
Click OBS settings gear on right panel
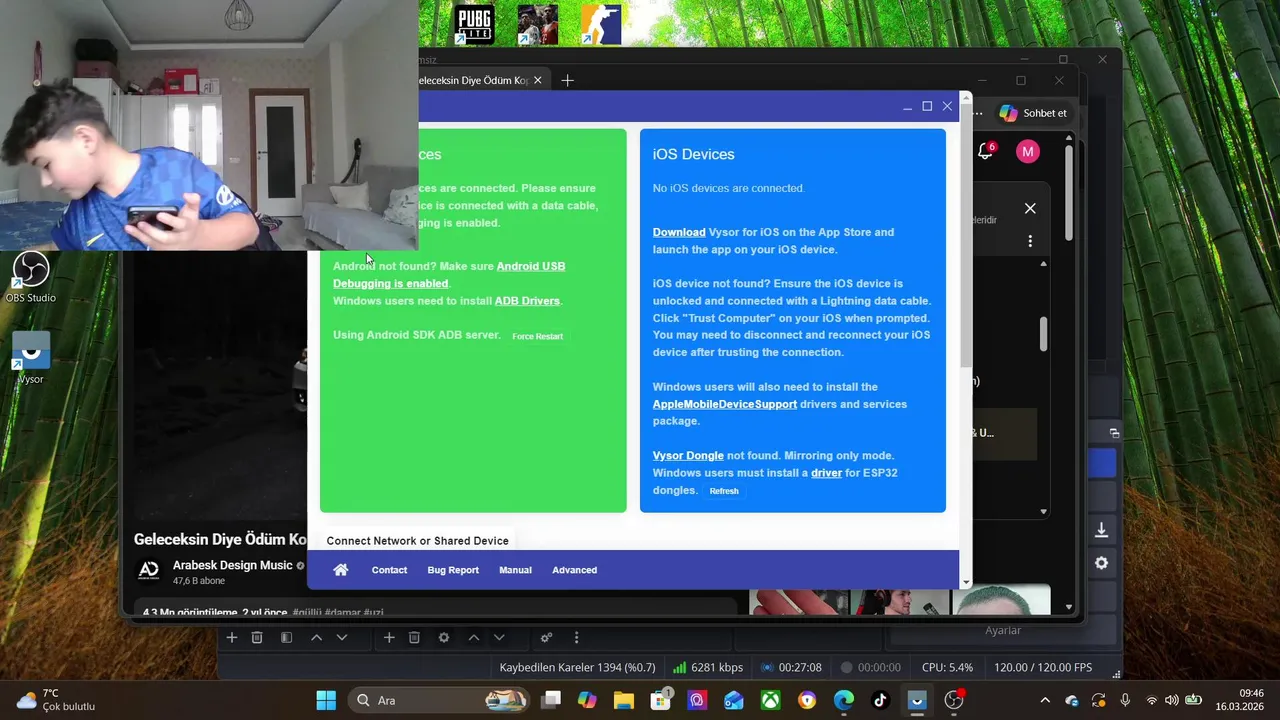coord(1101,563)
